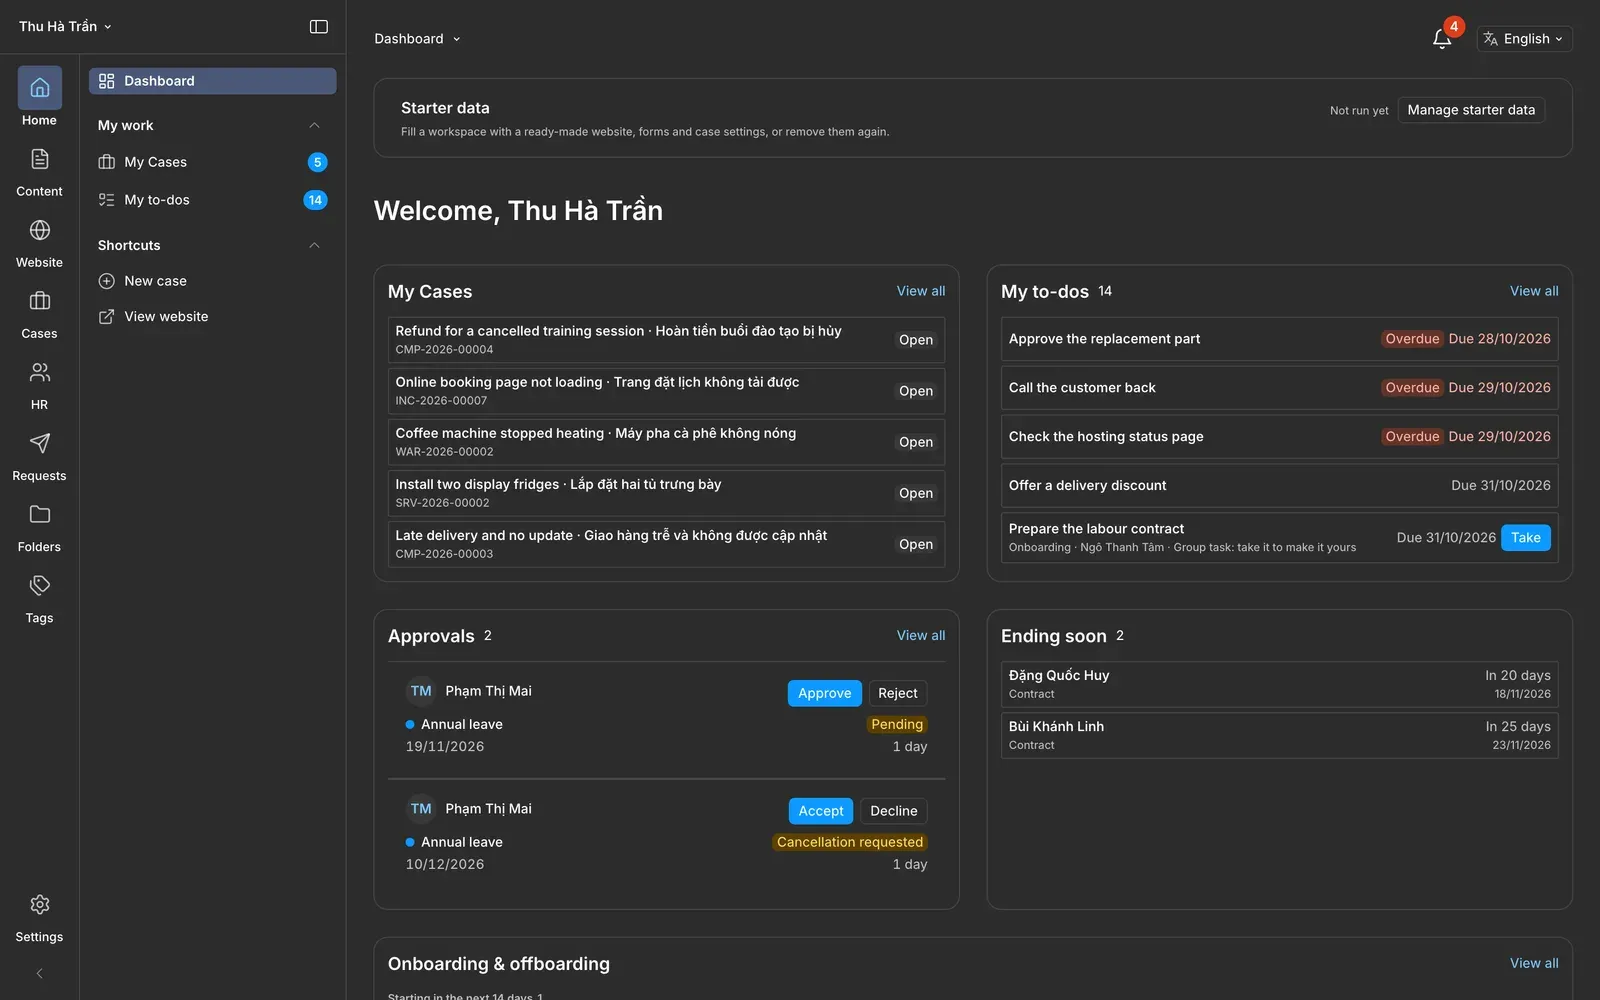Accept the leave cancellation request

pos(820,811)
